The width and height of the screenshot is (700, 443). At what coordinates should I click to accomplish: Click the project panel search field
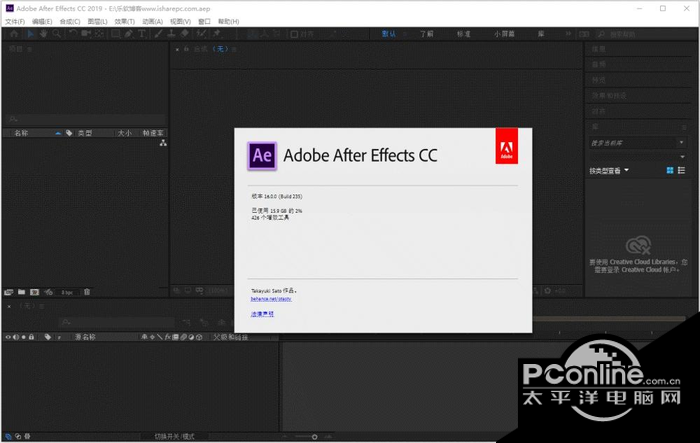click(x=87, y=119)
